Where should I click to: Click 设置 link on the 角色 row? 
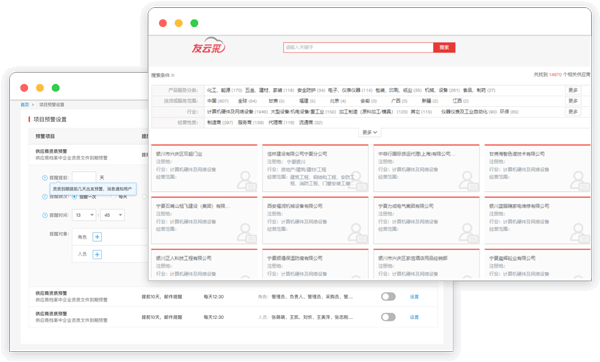(x=414, y=297)
